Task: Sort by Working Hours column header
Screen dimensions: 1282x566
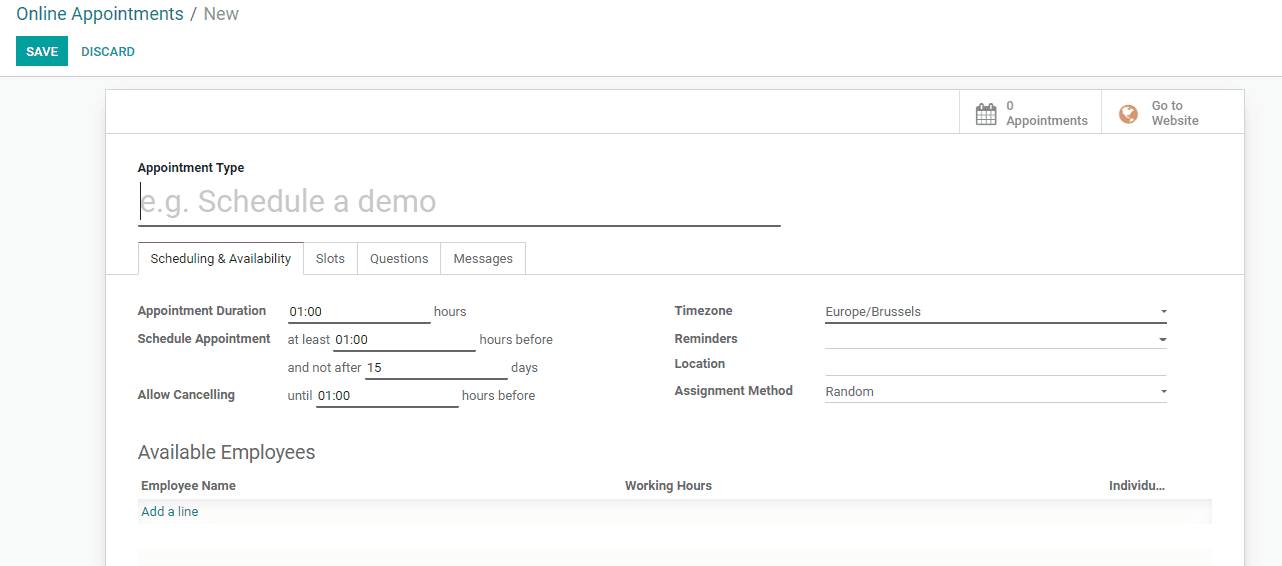Action: [x=668, y=486]
